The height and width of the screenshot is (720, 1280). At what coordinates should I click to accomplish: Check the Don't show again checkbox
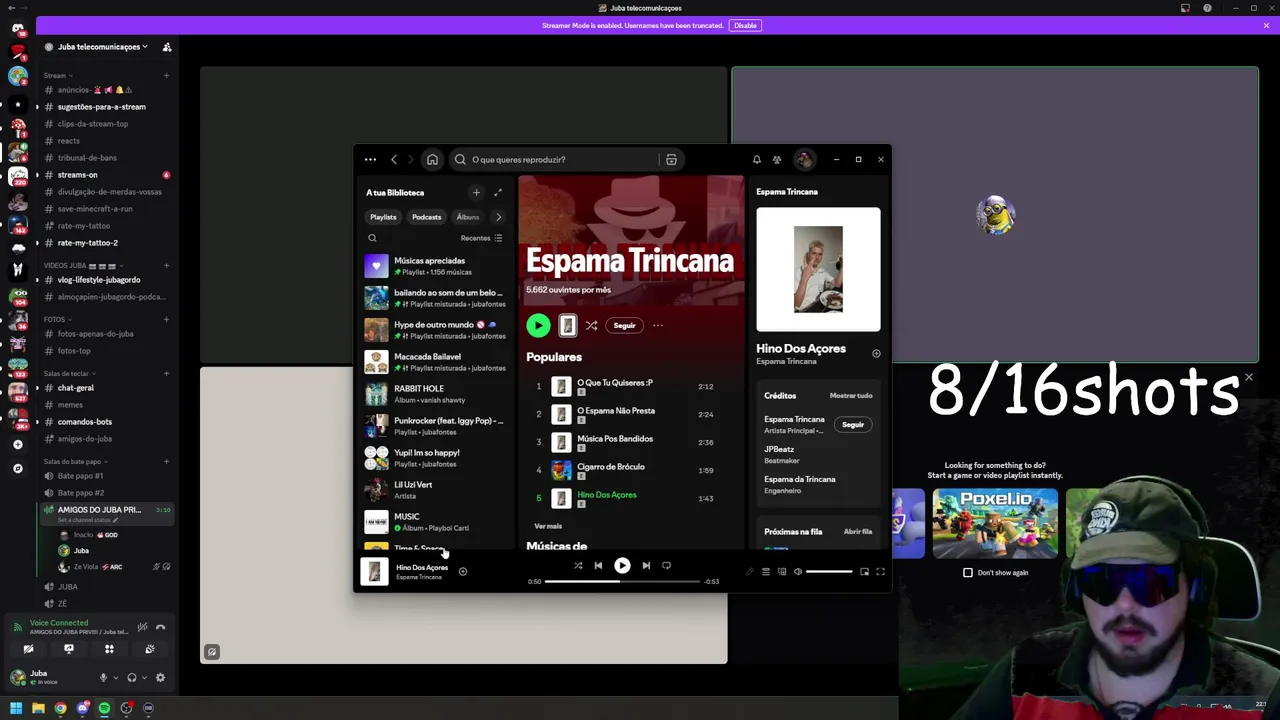(967, 573)
